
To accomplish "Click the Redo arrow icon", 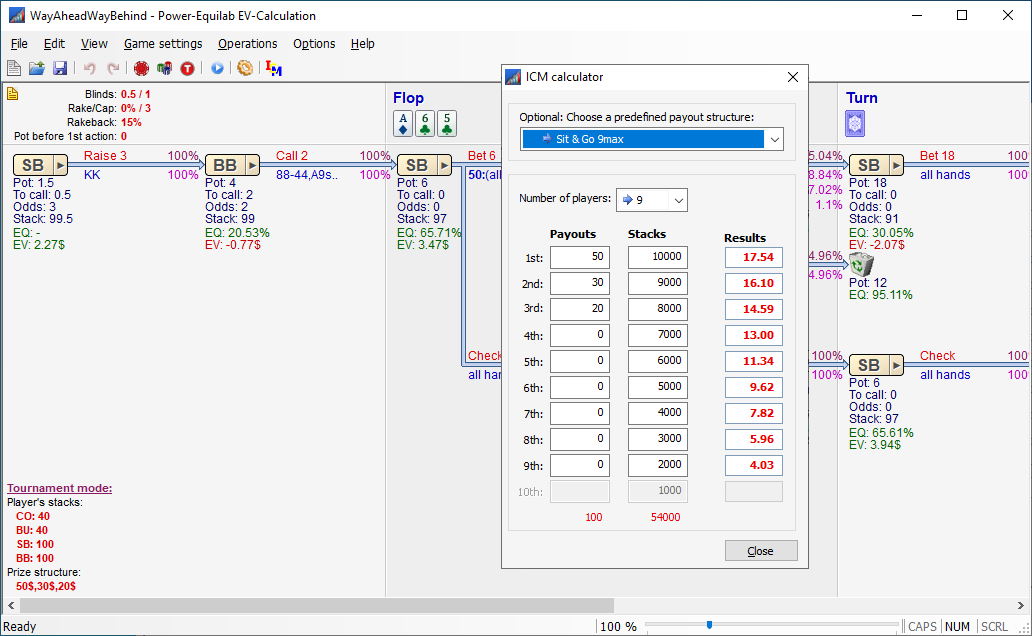I will 113,68.
